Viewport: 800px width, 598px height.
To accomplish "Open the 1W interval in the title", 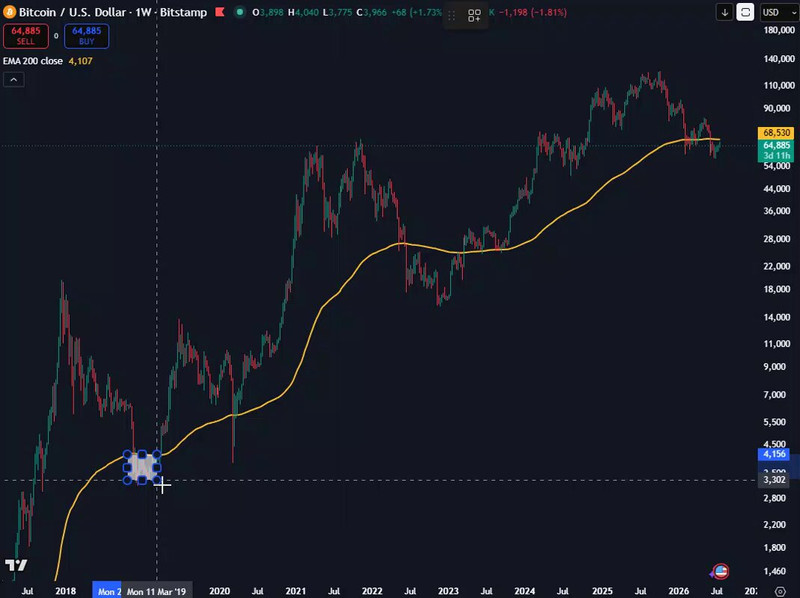I will point(143,12).
